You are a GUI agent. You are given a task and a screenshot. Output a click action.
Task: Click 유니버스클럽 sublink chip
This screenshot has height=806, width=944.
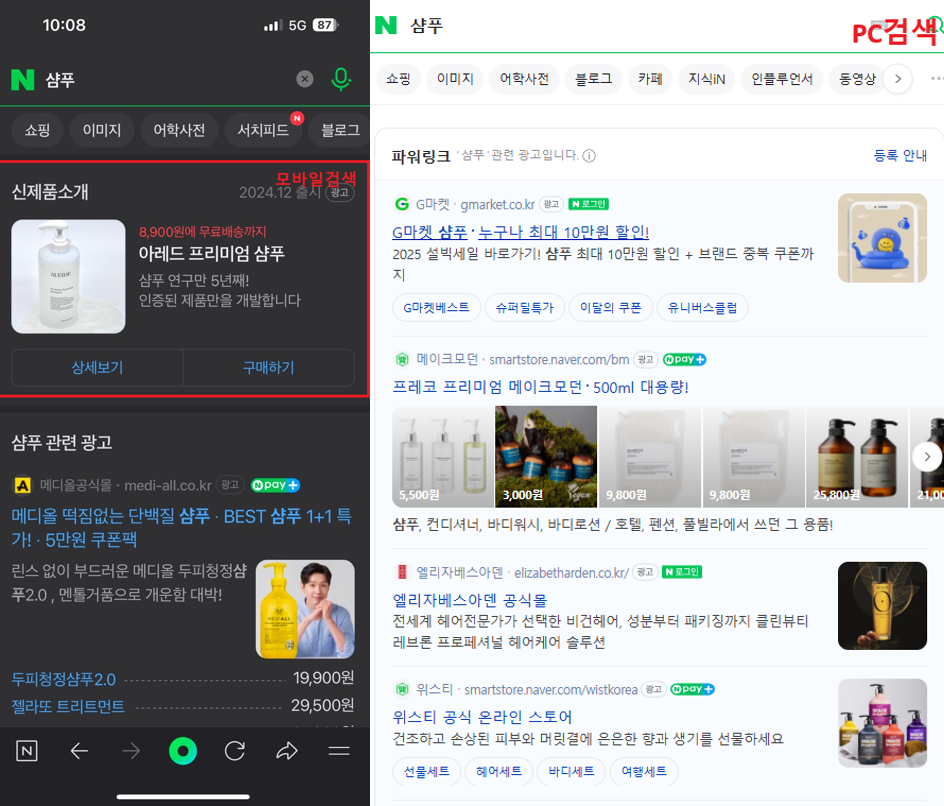pyautogui.click(x=702, y=308)
